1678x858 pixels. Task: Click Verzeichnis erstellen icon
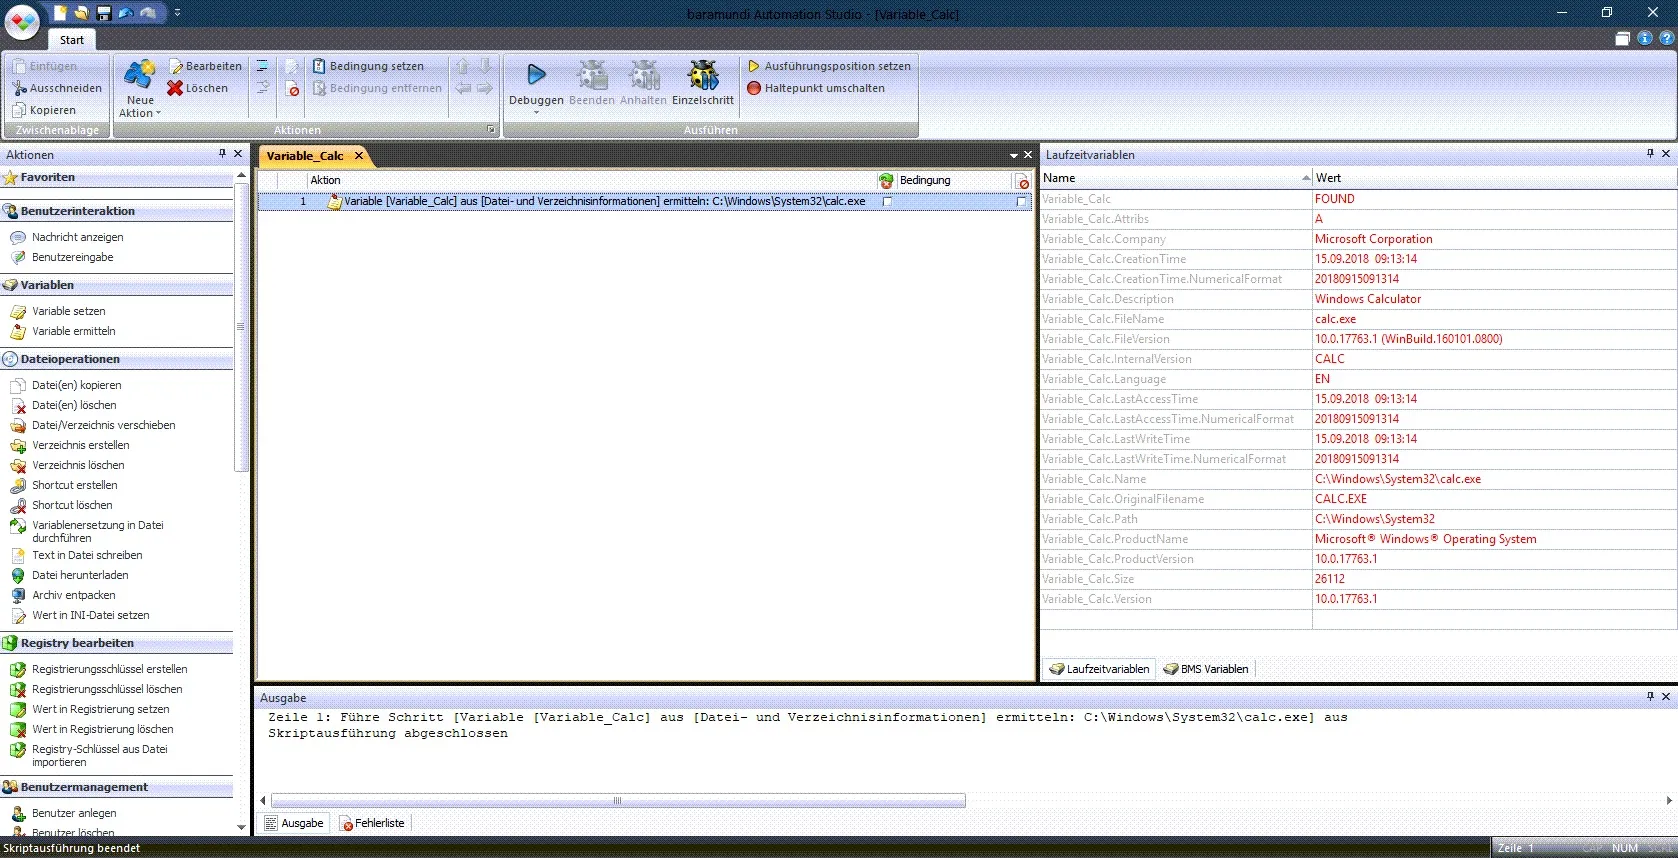pyautogui.click(x=18, y=445)
